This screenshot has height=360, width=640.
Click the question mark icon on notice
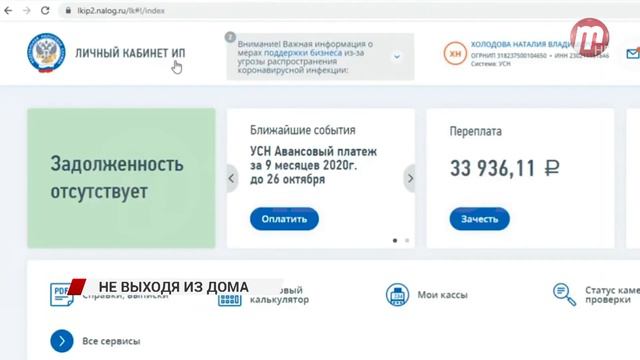[230, 37]
